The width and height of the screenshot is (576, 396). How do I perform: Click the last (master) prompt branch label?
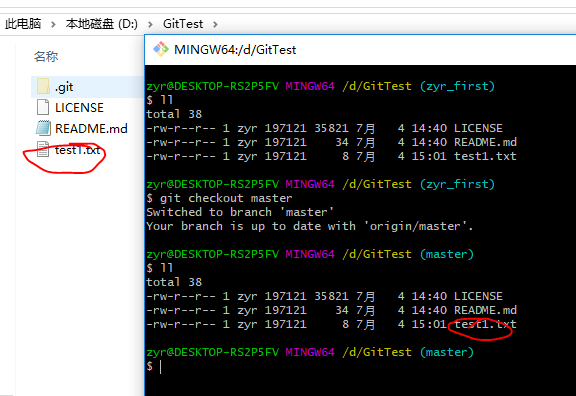[447, 352]
